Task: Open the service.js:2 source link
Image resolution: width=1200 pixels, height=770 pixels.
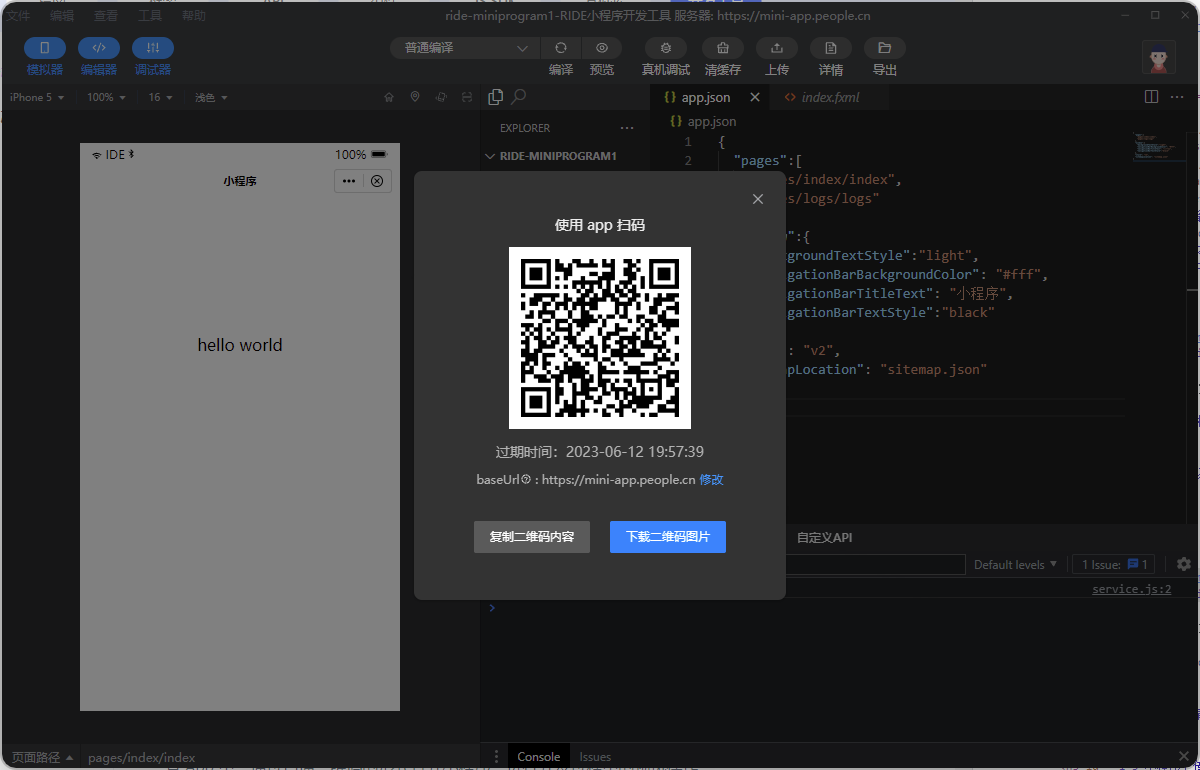Action: pos(1132,589)
